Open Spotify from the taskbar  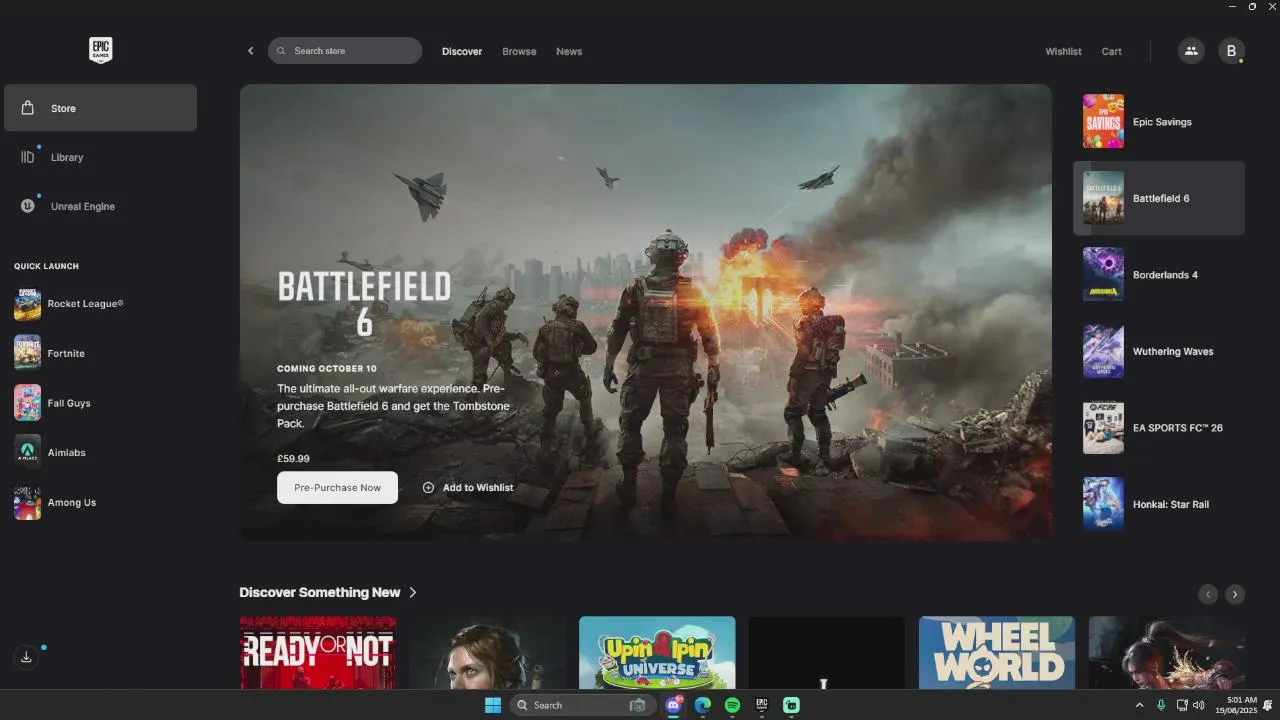(732, 705)
